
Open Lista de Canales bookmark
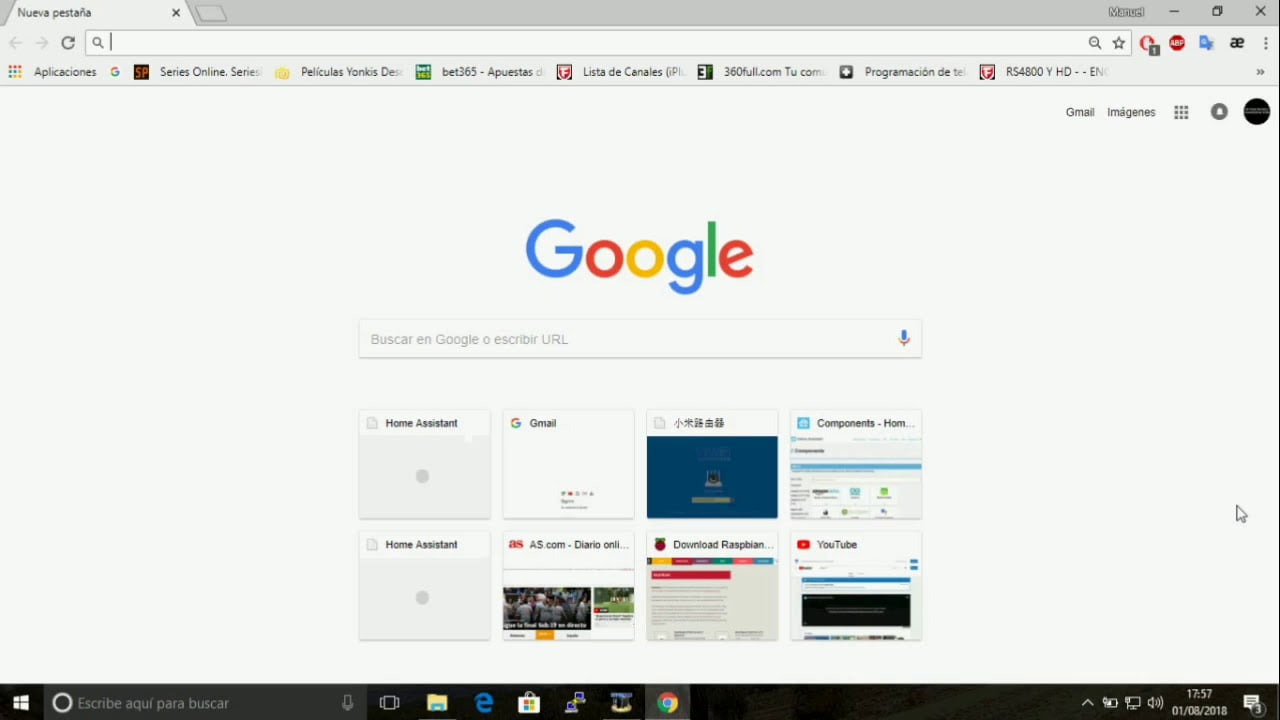pos(621,72)
